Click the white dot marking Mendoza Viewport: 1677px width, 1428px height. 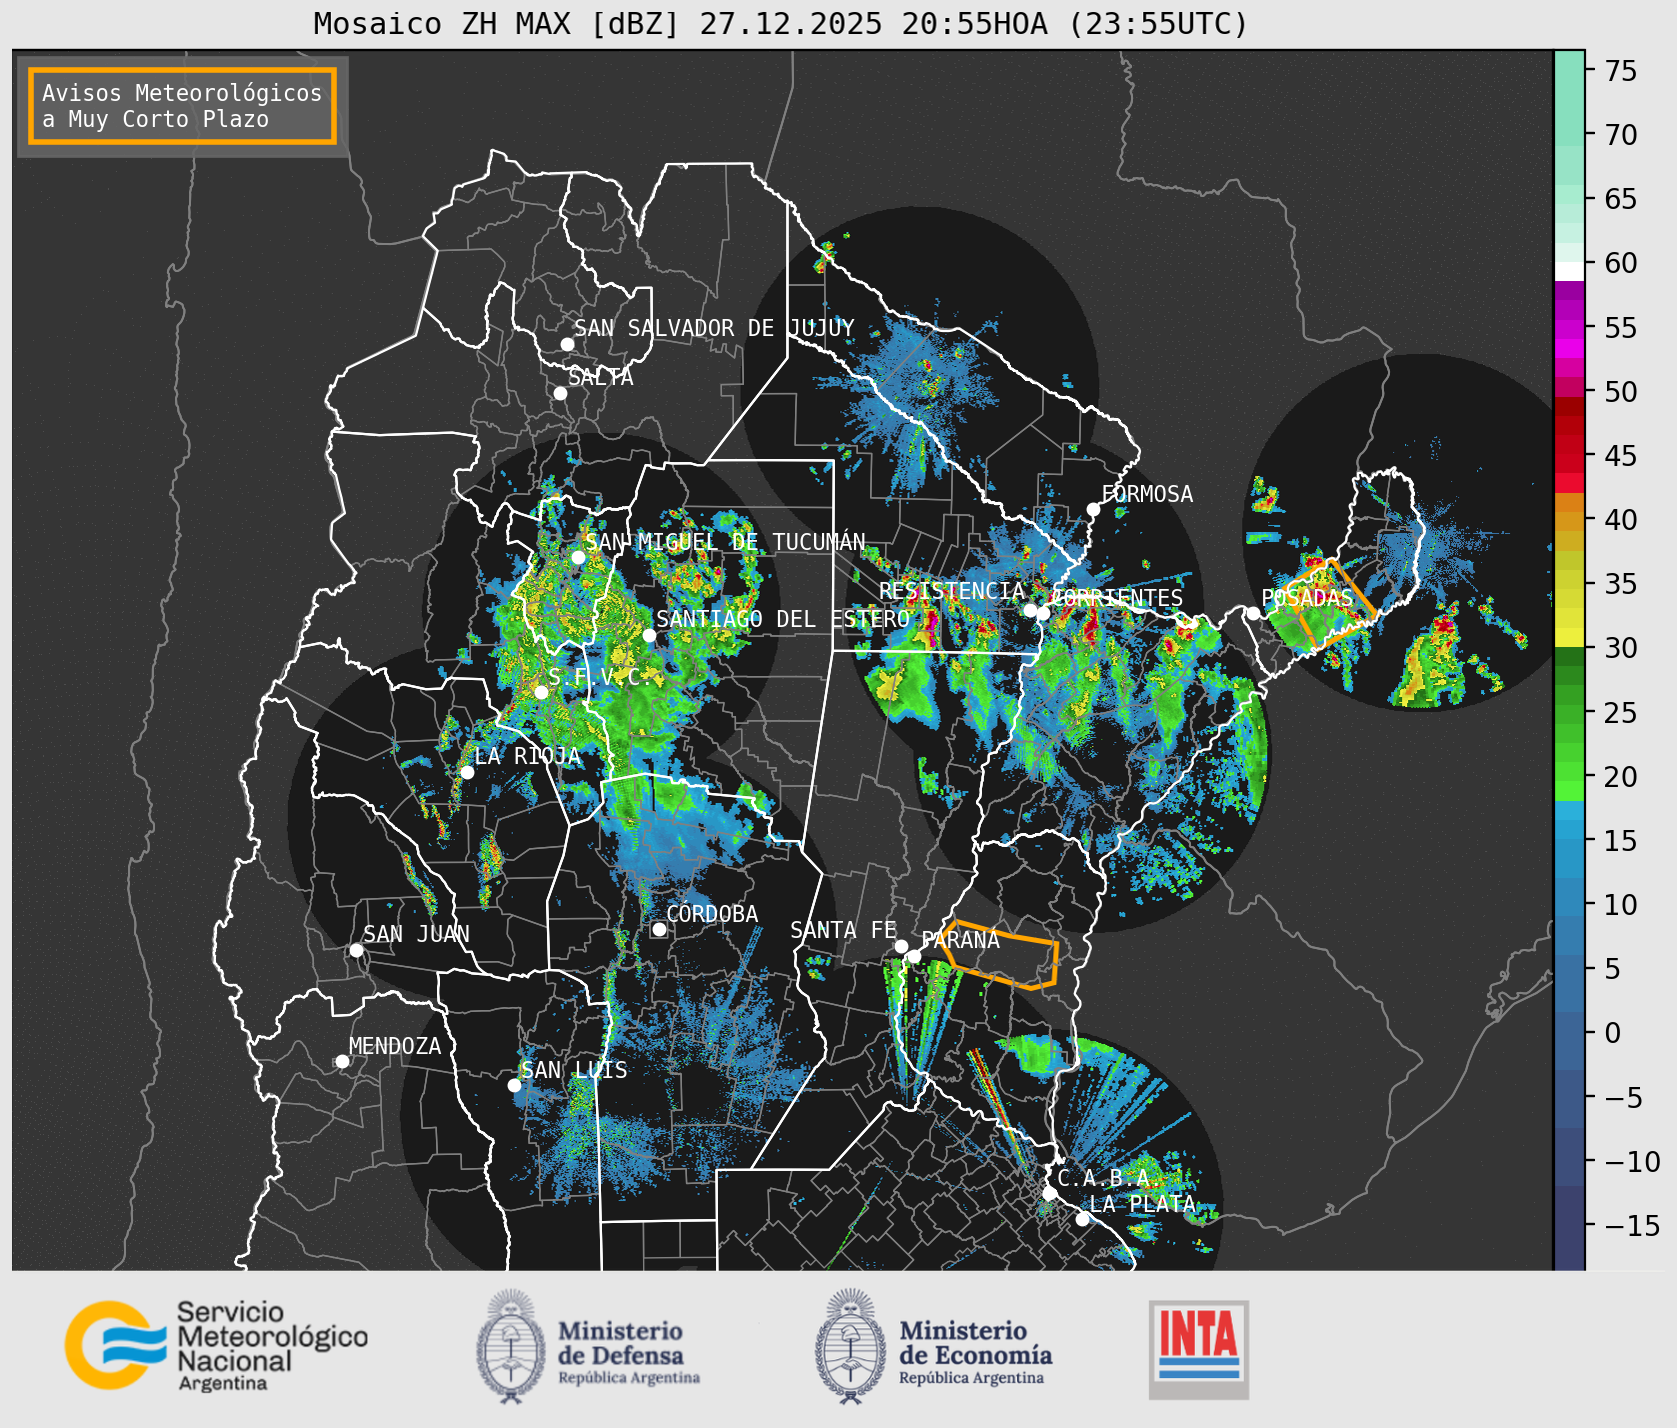(x=342, y=1061)
